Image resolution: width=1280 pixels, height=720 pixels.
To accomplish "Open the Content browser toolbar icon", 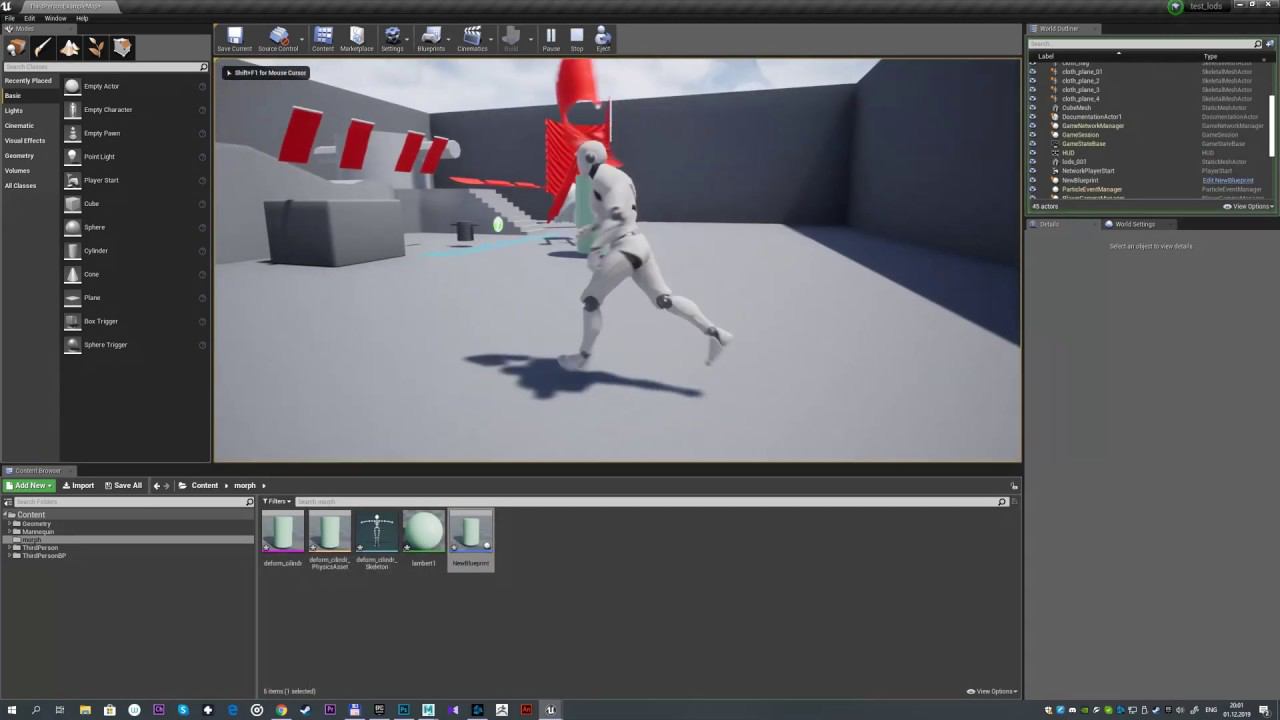I will [323, 40].
